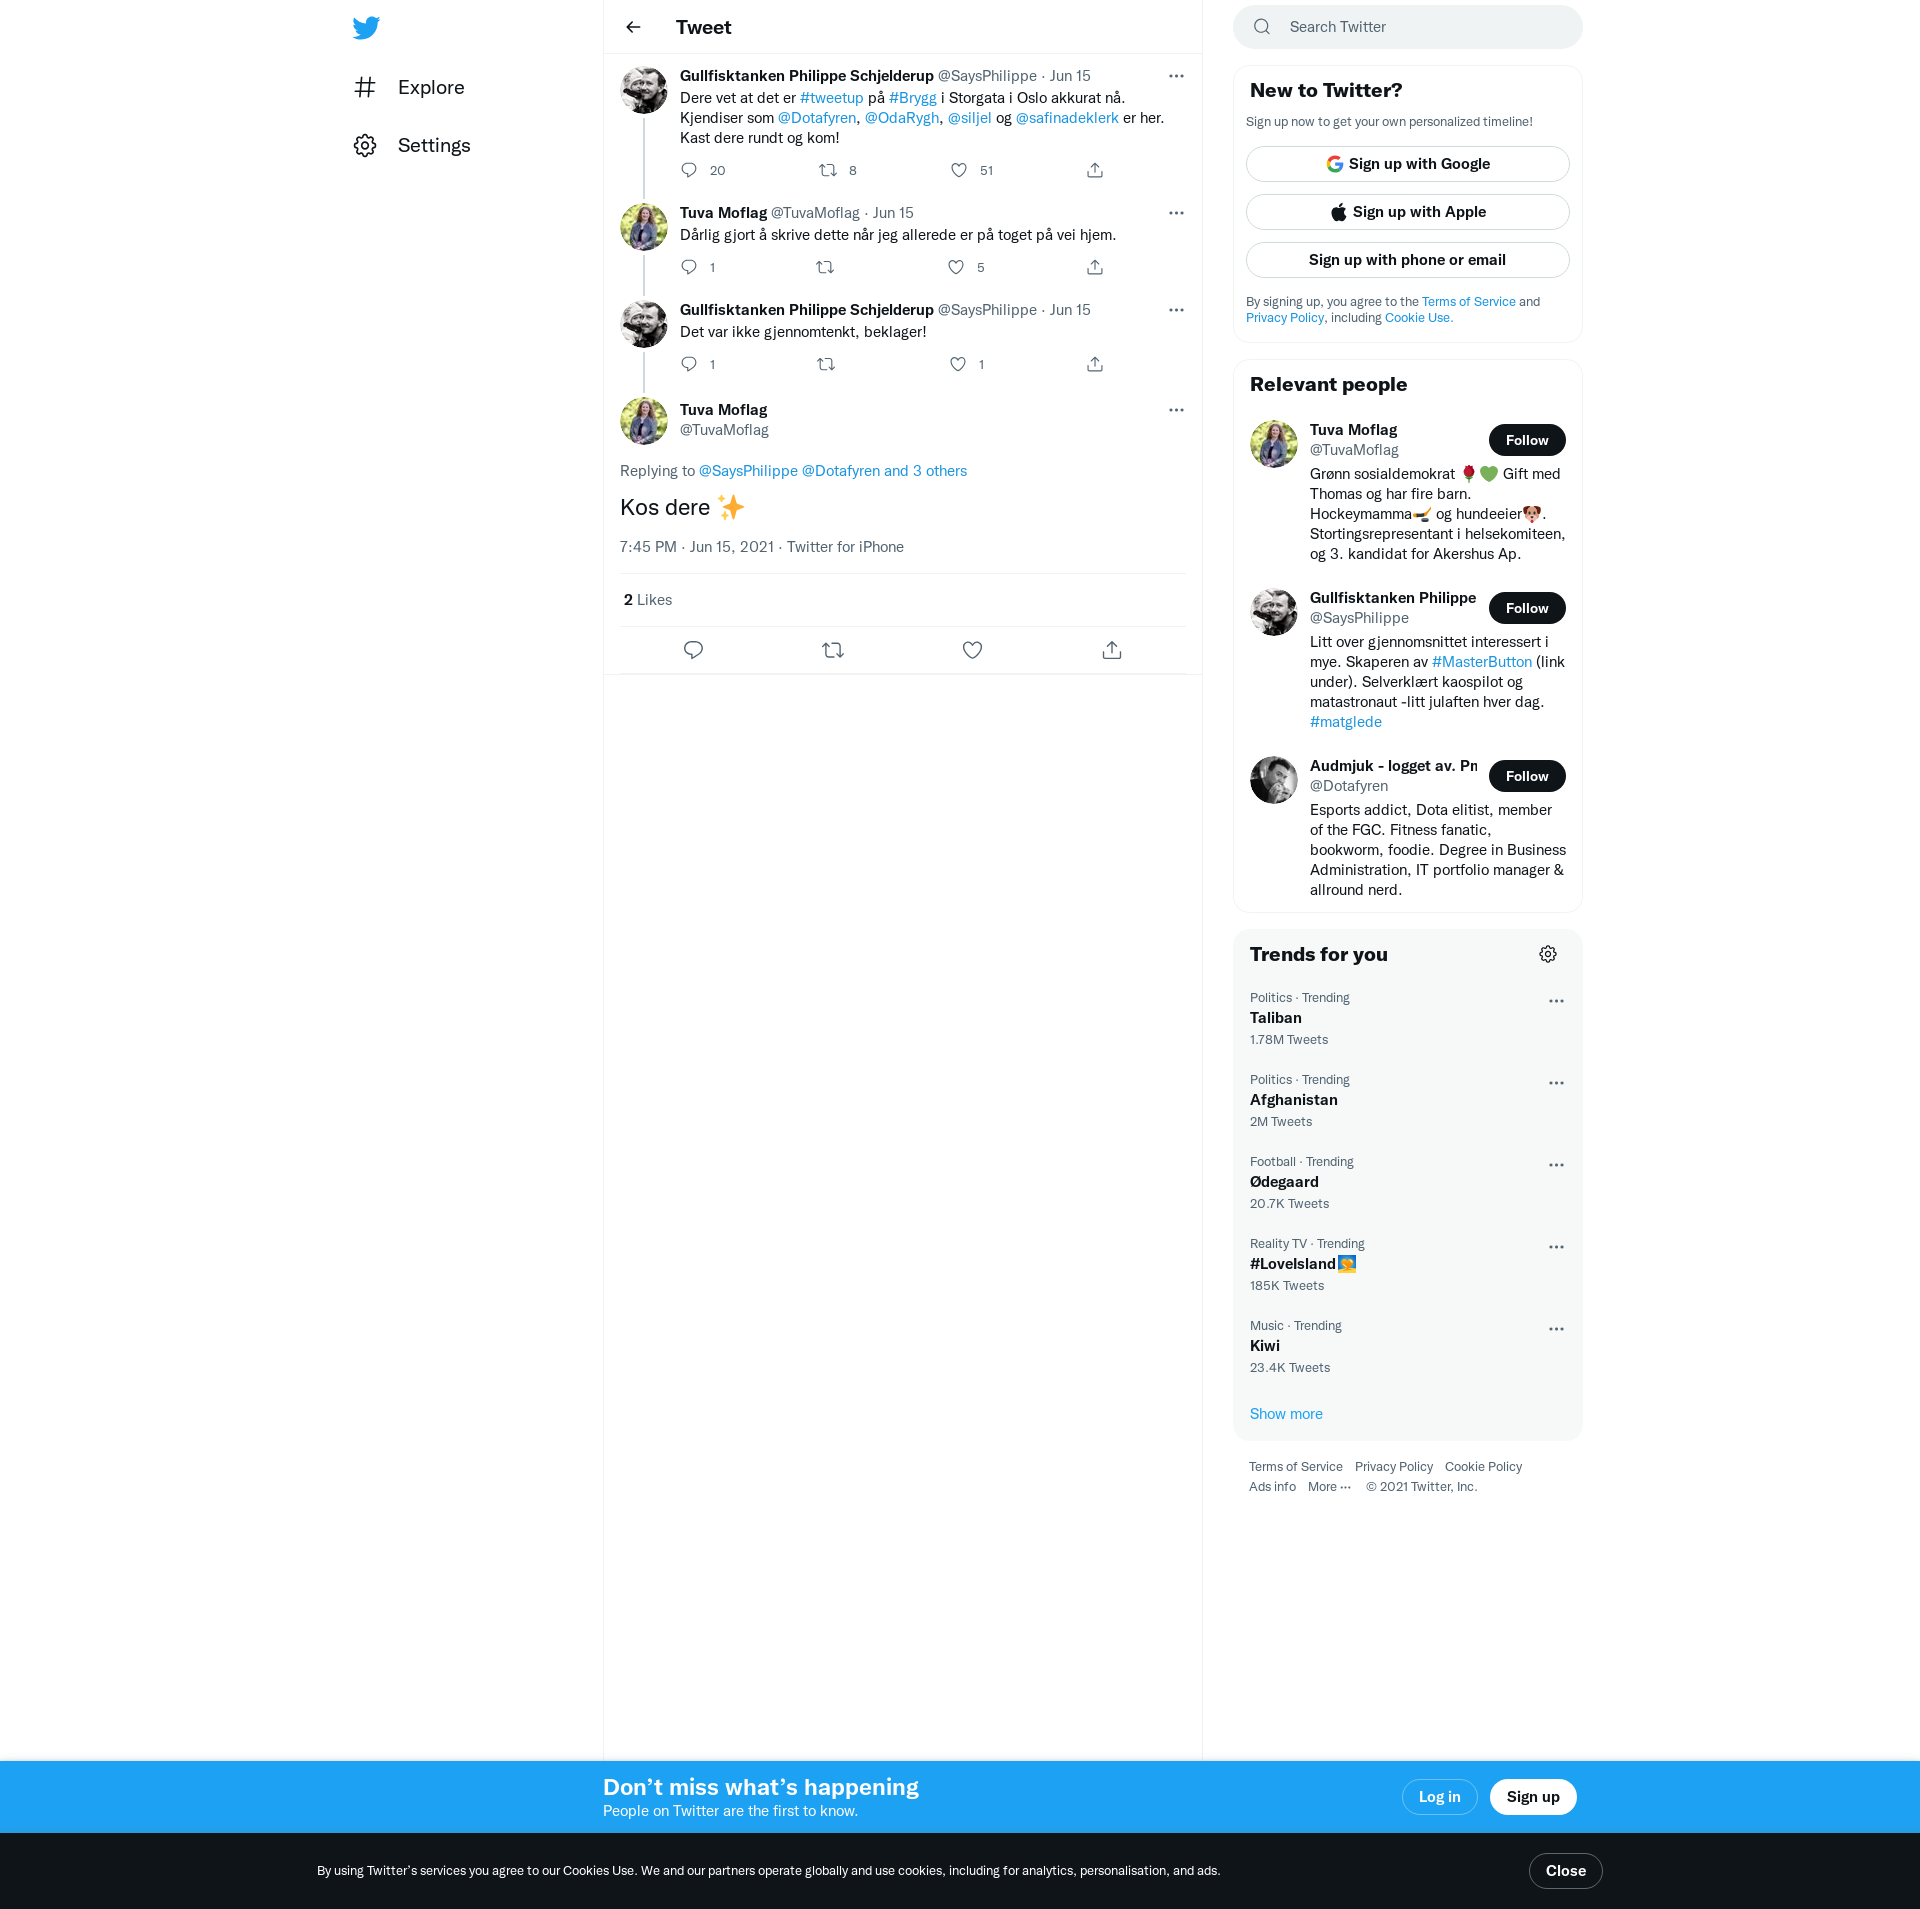Open more options for Taliban trend
Viewport: 1920px width, 1909px height.
1556,1001
